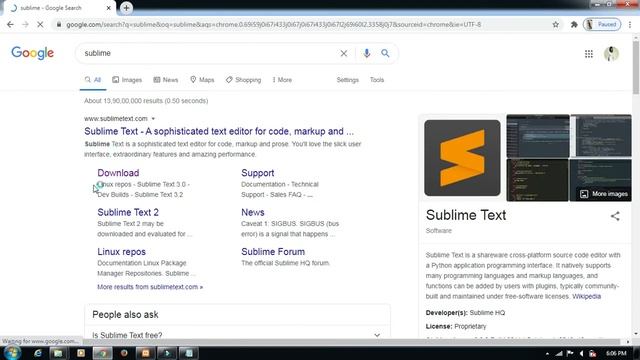Launch Internet Explorer from the taskbar
The width and height of the screenshot is (640, 360).
click(x=38, y=353)
